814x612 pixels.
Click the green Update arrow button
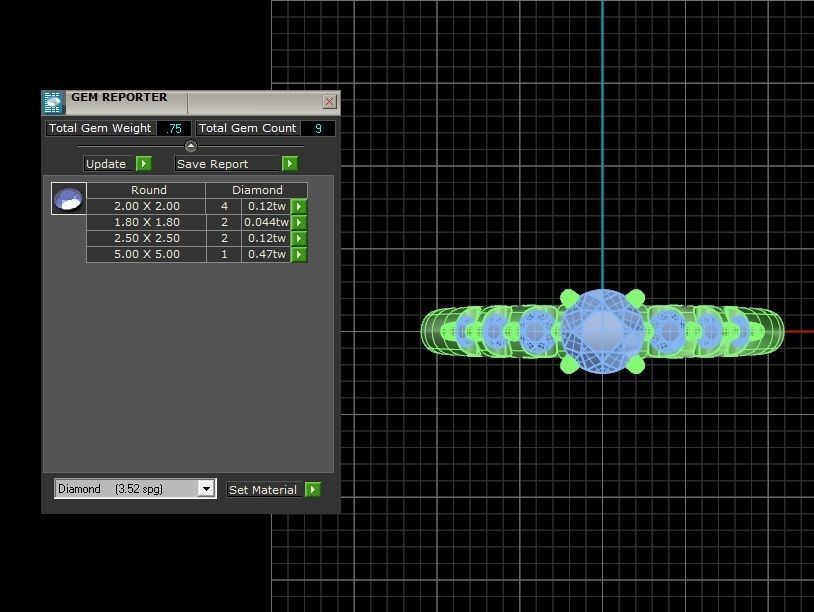tap(144, 164)
